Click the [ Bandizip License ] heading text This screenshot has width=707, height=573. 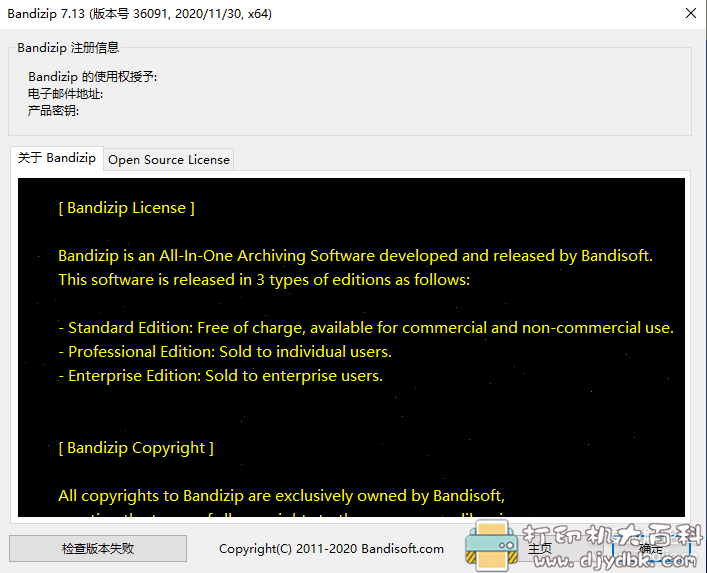[x=126, y=208]
